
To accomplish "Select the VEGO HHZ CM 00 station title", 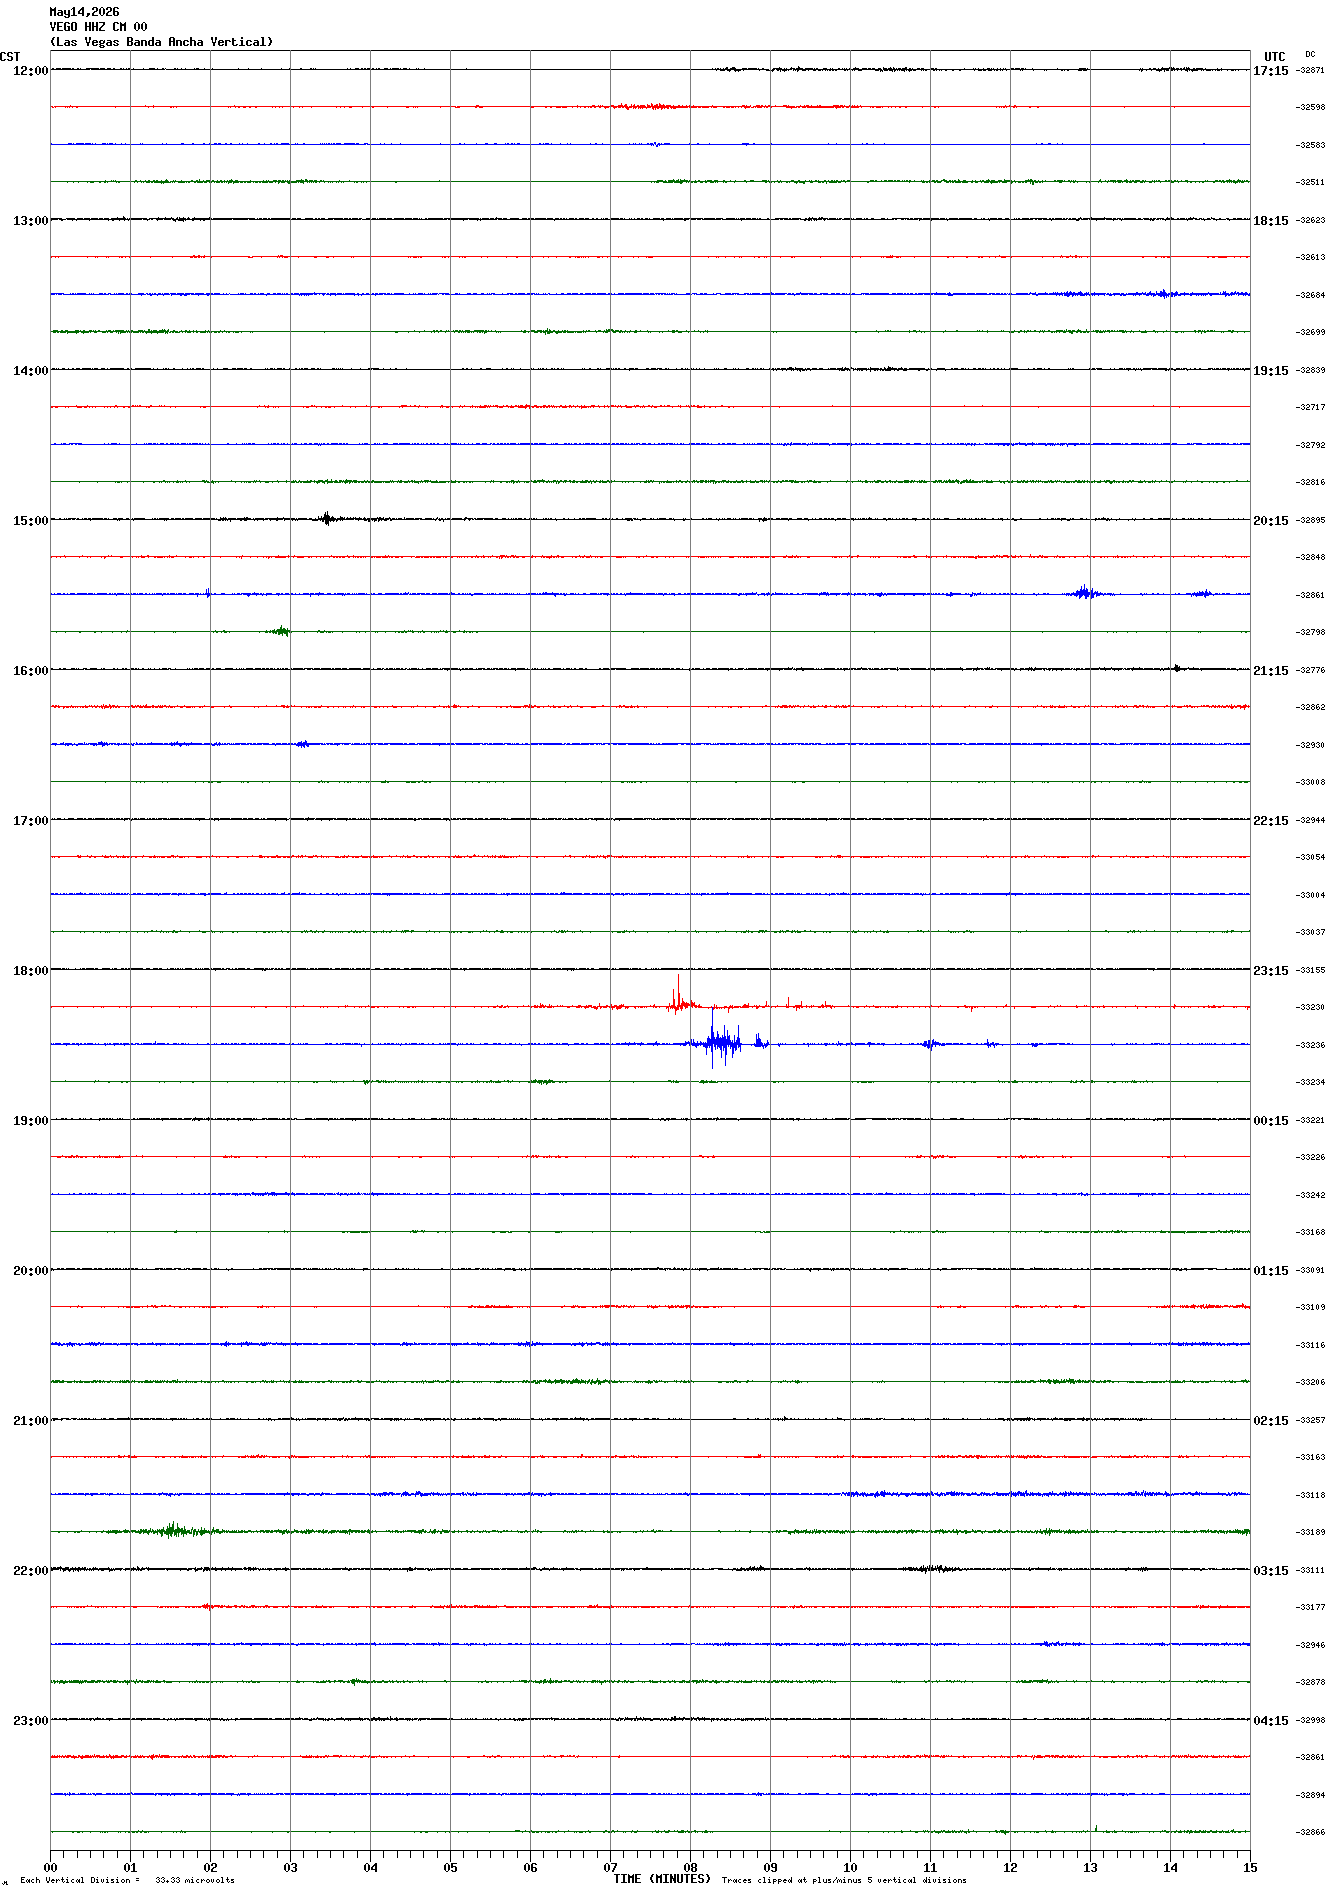I will pos(98,27).
